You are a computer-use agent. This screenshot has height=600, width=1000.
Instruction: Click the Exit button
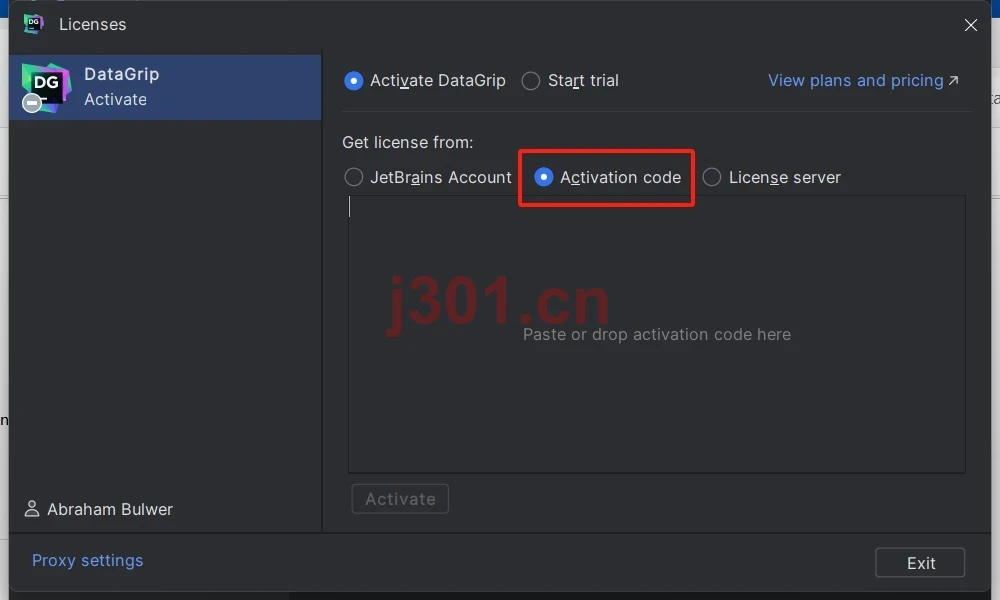click(x=920, y=562)
